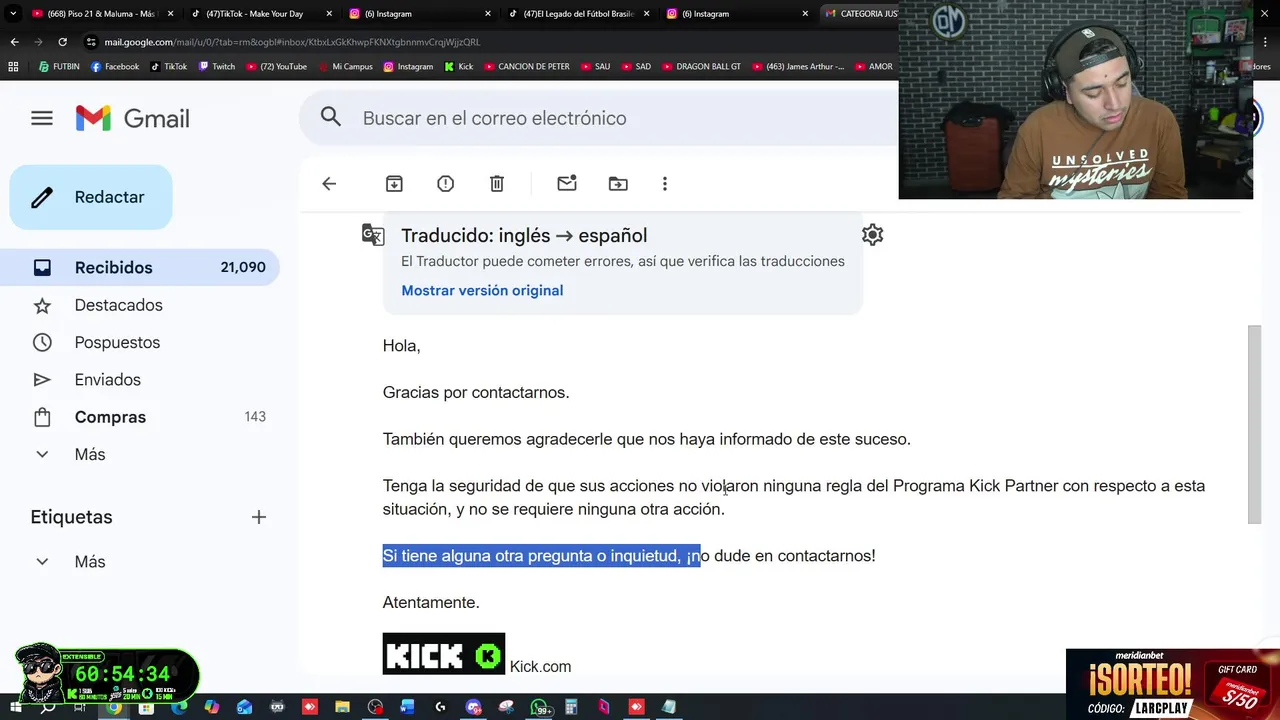Close the El Legado del Fútbol tab
Screen dimensions: 1280x720
tap(646, 14)
